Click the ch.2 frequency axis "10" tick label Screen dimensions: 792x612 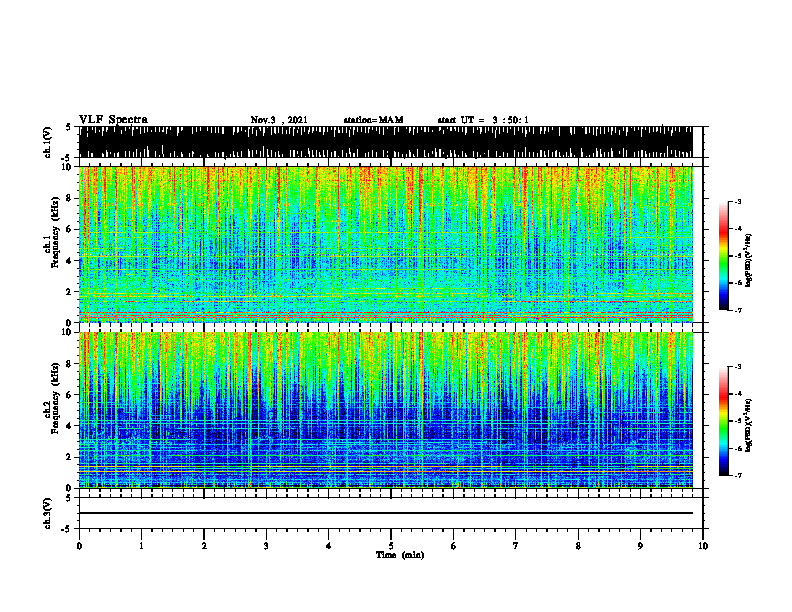[x=68, y=332]
